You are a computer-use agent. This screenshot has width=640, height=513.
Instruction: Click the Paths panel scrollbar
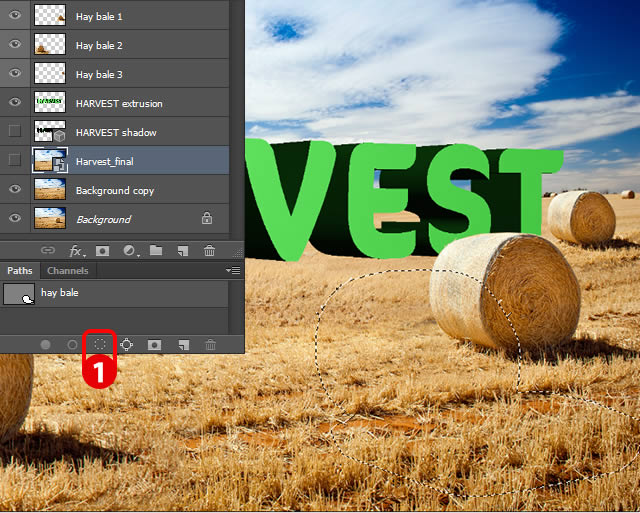(236, 307)
